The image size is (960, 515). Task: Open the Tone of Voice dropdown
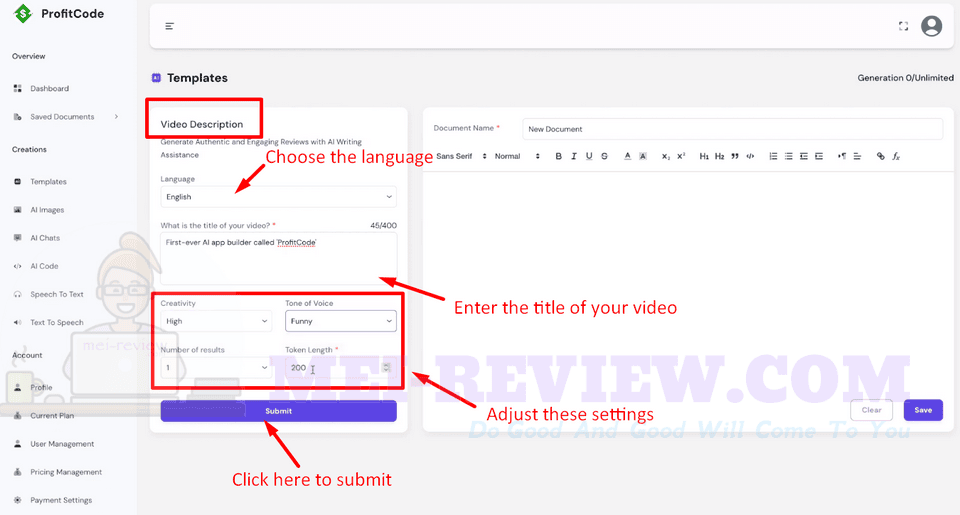tap(340, 321)
